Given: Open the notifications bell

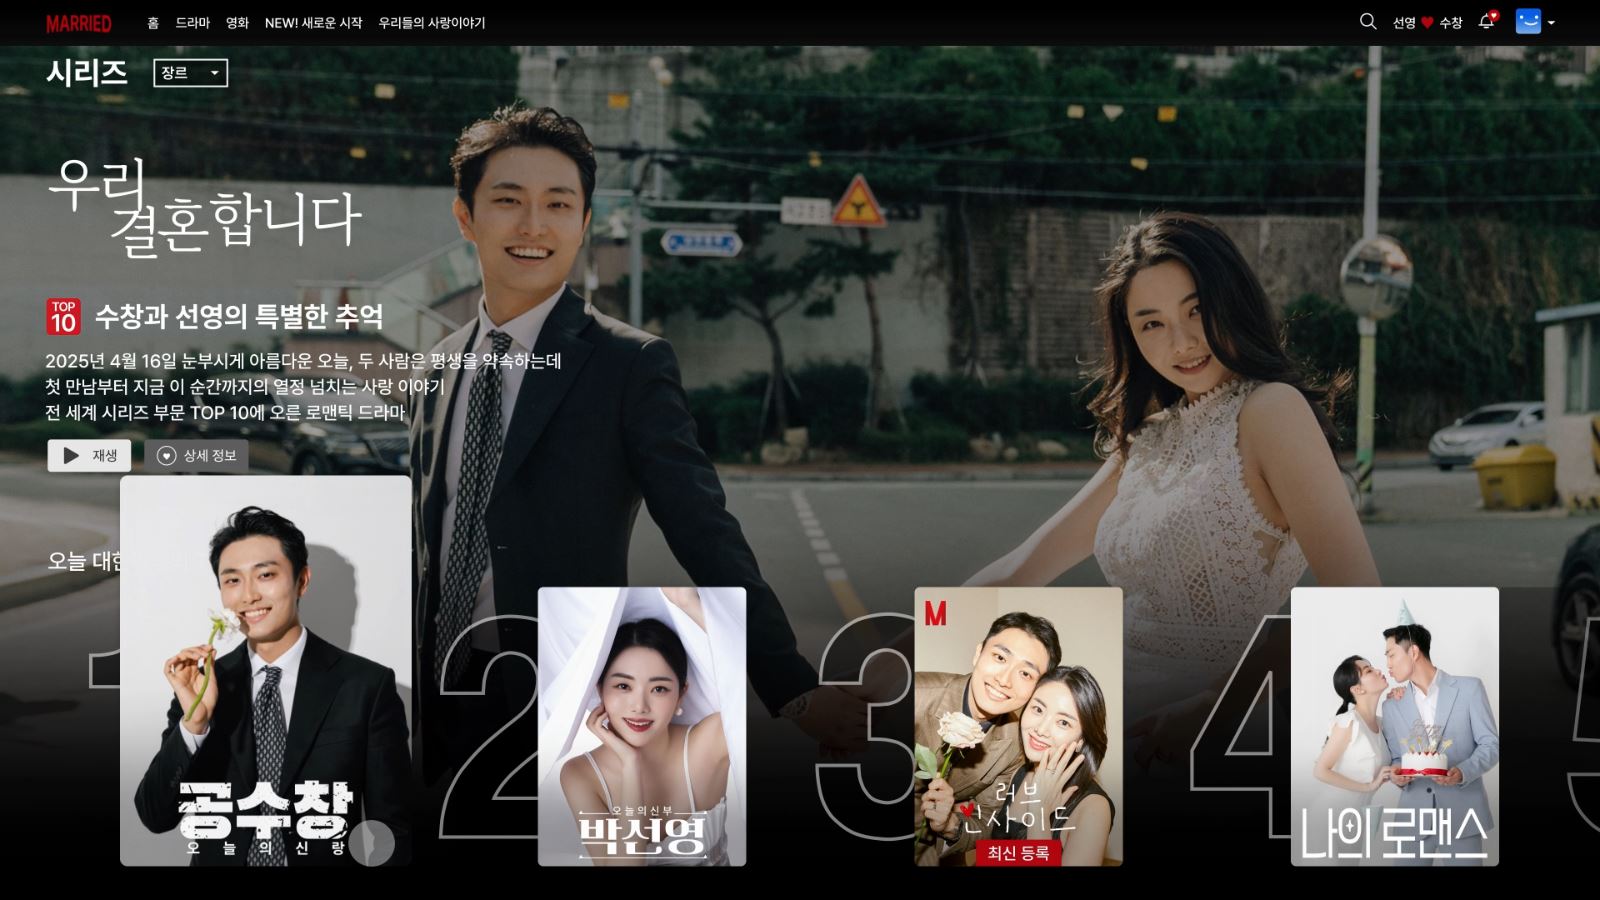Looking at the screenshot, I should tap(1487, 21).
